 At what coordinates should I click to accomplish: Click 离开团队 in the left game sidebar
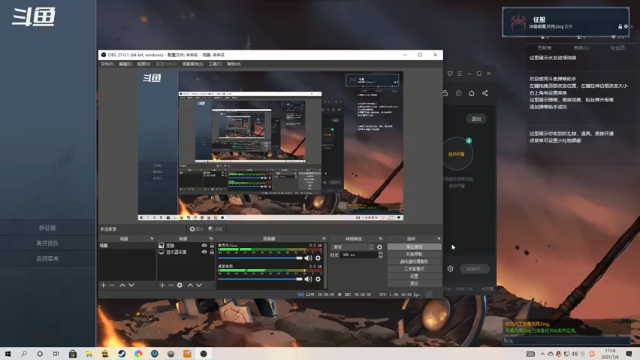pos(47,243)
